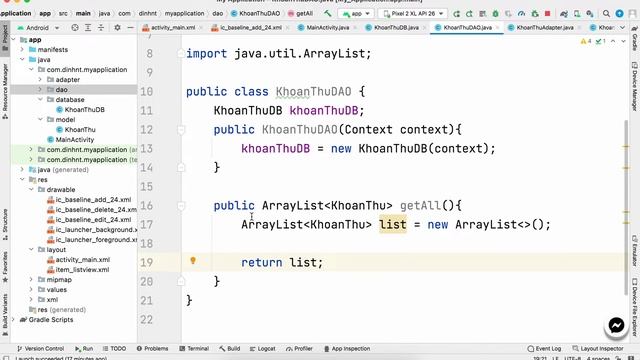The height and width of the screenshot is (360, 640).
Task: Click the Messenger chat head bubble
Action: (616, 325)
